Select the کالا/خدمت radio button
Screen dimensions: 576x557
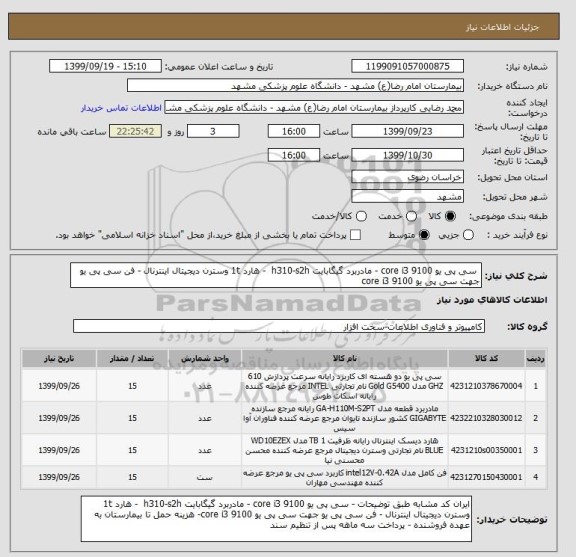point(361,216)
